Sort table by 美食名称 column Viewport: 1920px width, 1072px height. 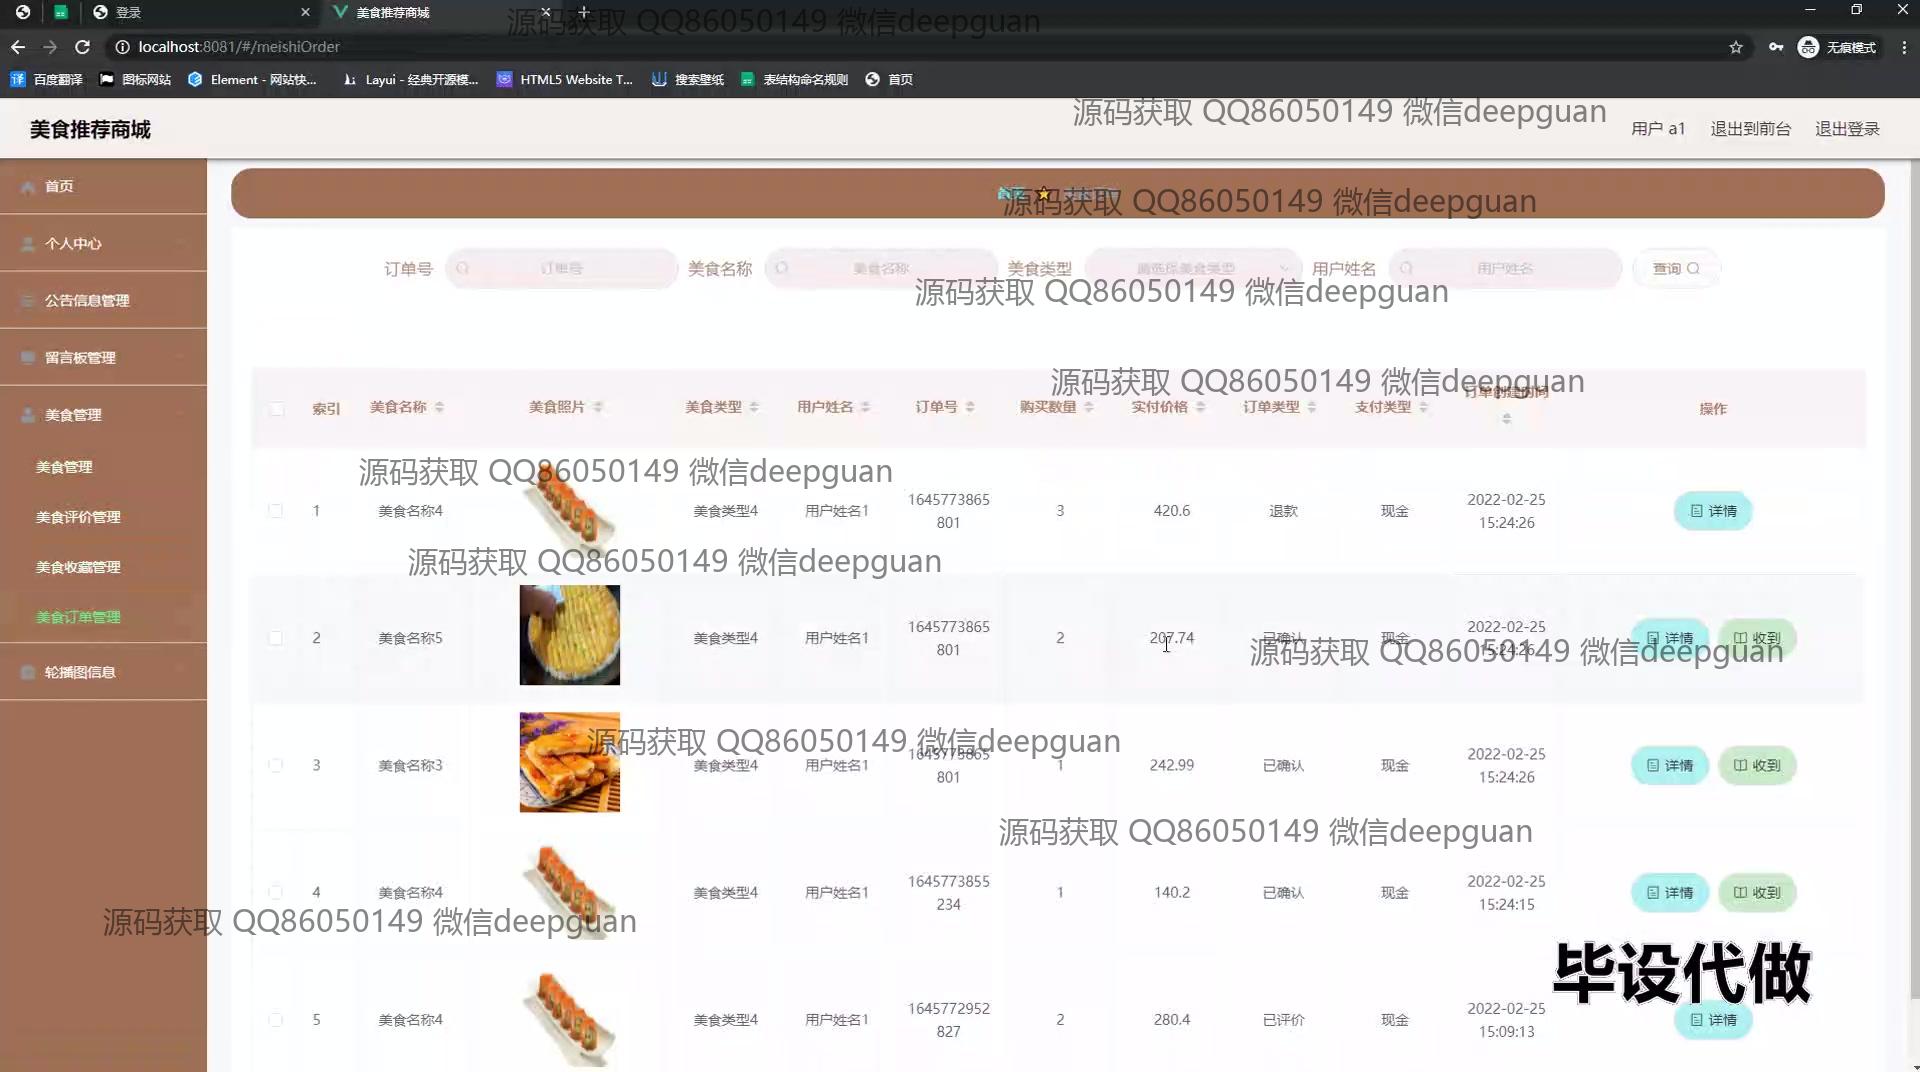(439, 407)
